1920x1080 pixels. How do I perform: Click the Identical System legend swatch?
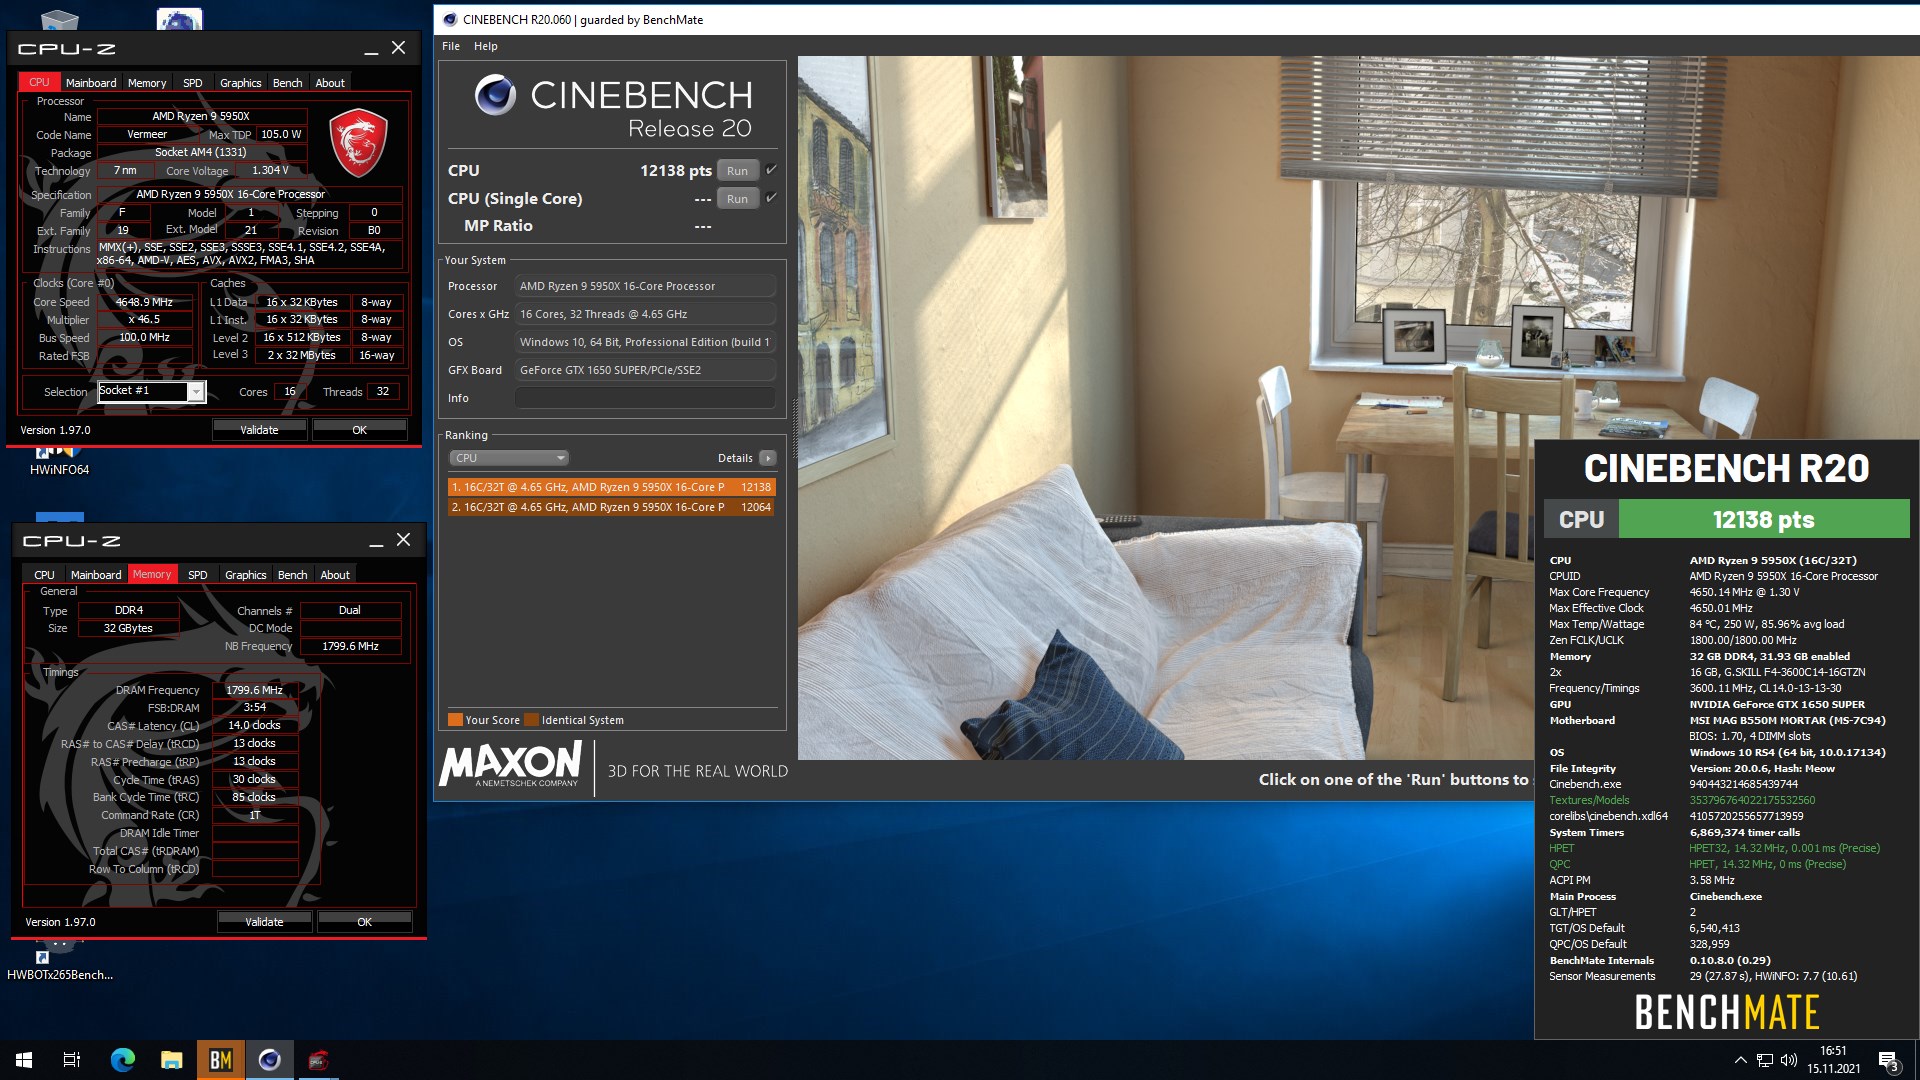click(531, 720)
